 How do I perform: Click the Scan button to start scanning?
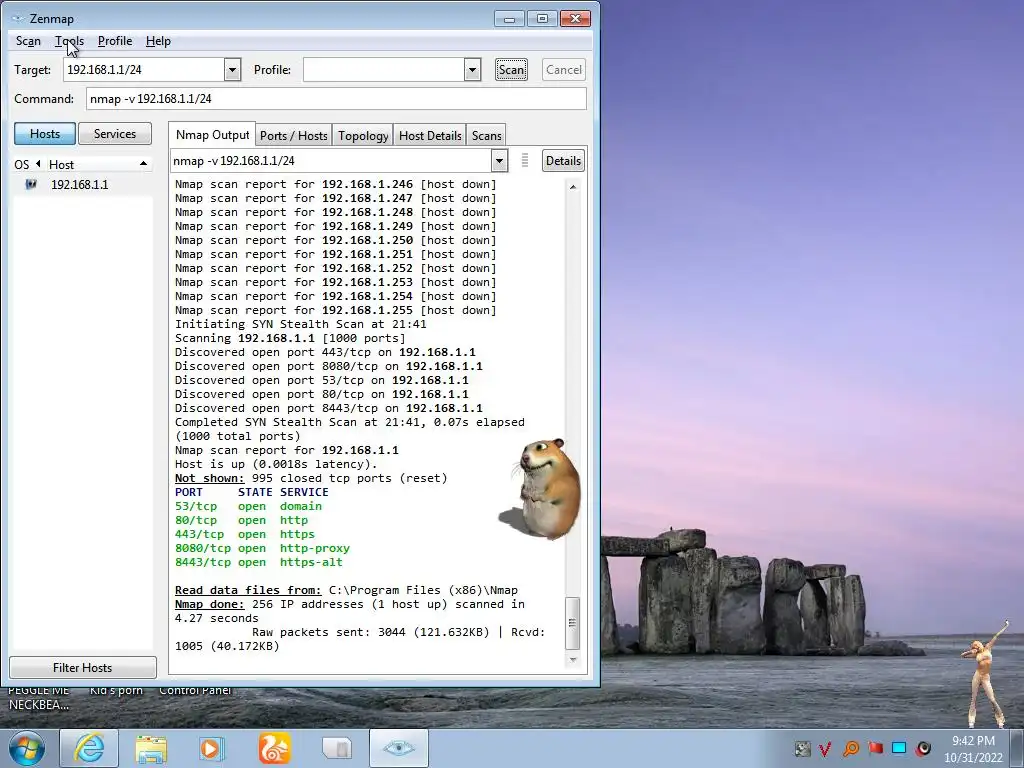pos(511,70)
